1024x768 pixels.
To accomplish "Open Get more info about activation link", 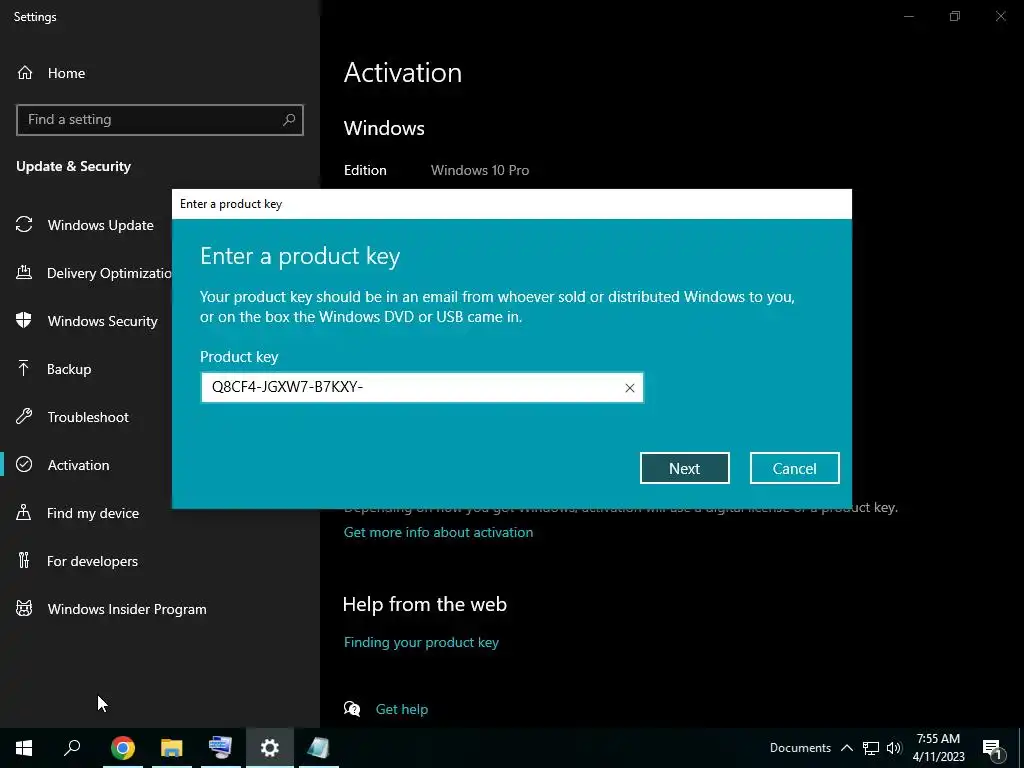I will point(438,532).
